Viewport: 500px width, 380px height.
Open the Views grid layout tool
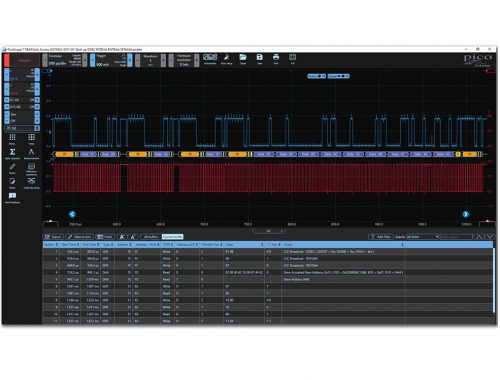31,139
